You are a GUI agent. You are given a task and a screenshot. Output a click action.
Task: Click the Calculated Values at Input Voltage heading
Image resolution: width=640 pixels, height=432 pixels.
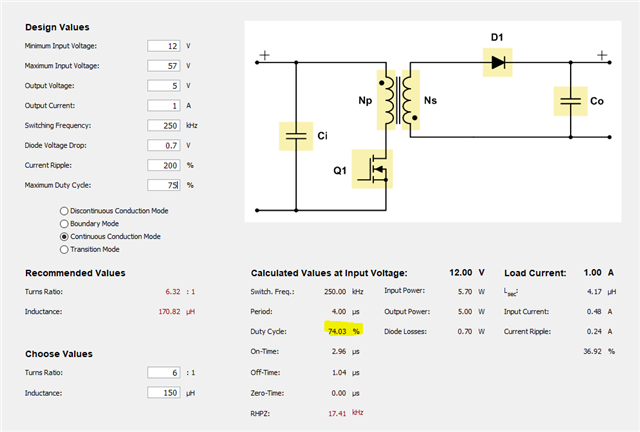click(x=329, y=273)
